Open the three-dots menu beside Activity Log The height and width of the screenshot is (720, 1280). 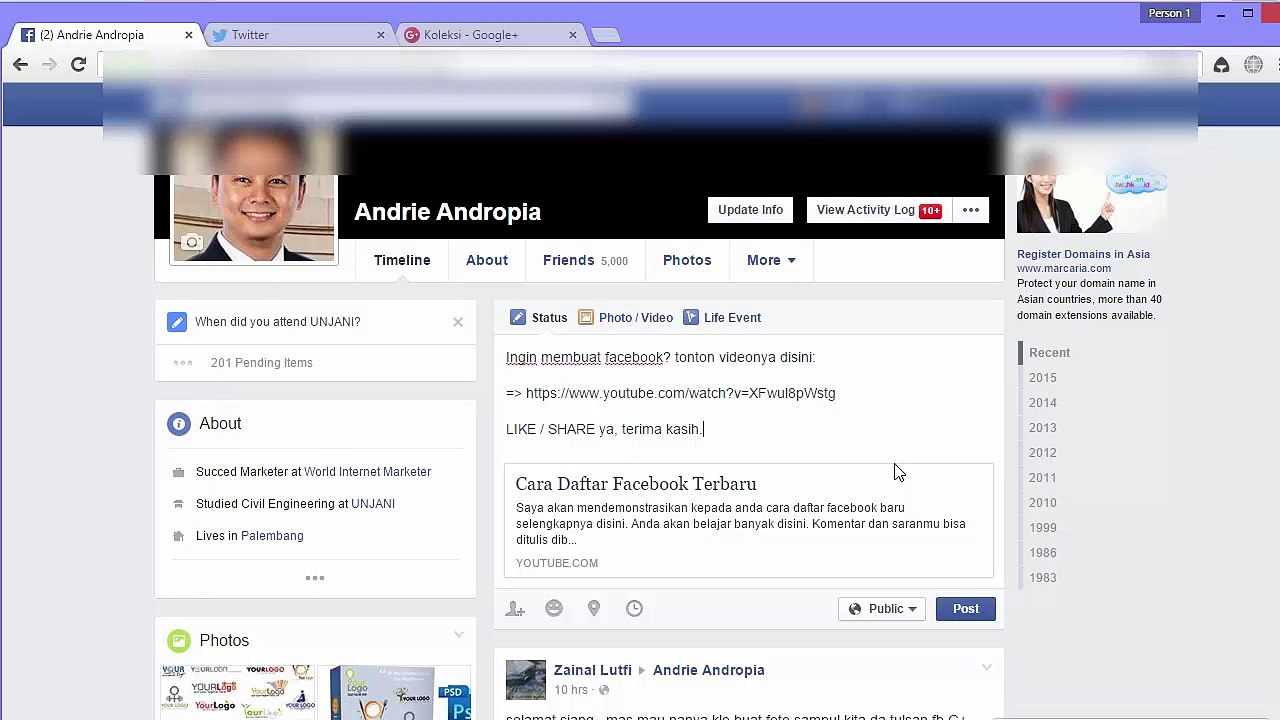tap(971, 210)
